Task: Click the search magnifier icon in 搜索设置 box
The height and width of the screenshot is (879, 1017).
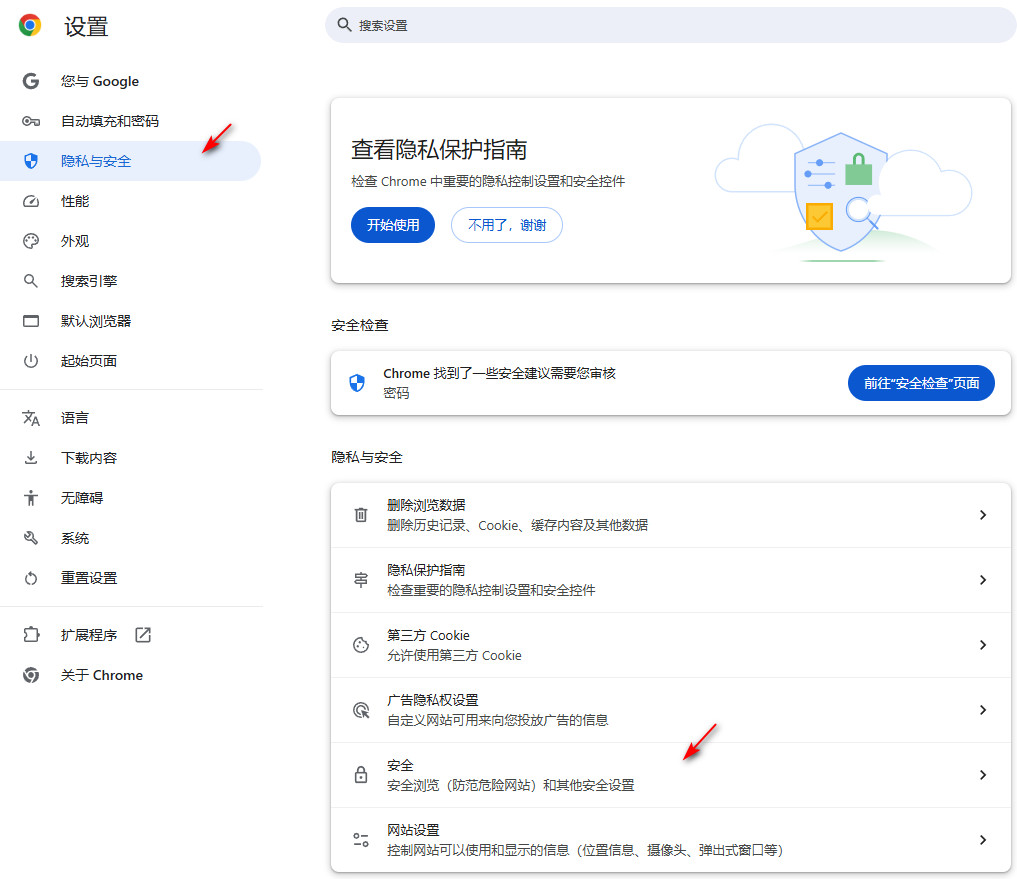Action: click(344, 25)
